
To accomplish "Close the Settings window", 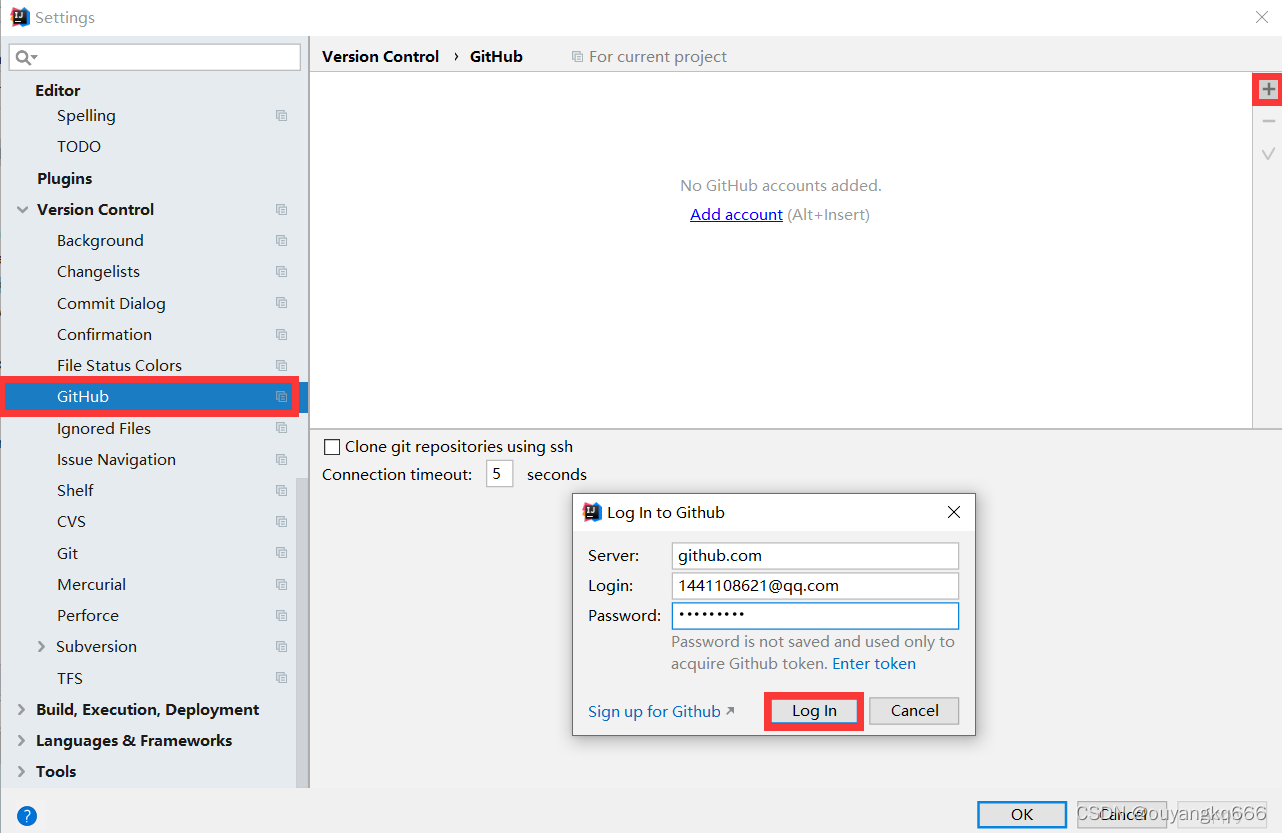I will (x=1262, y=17).
